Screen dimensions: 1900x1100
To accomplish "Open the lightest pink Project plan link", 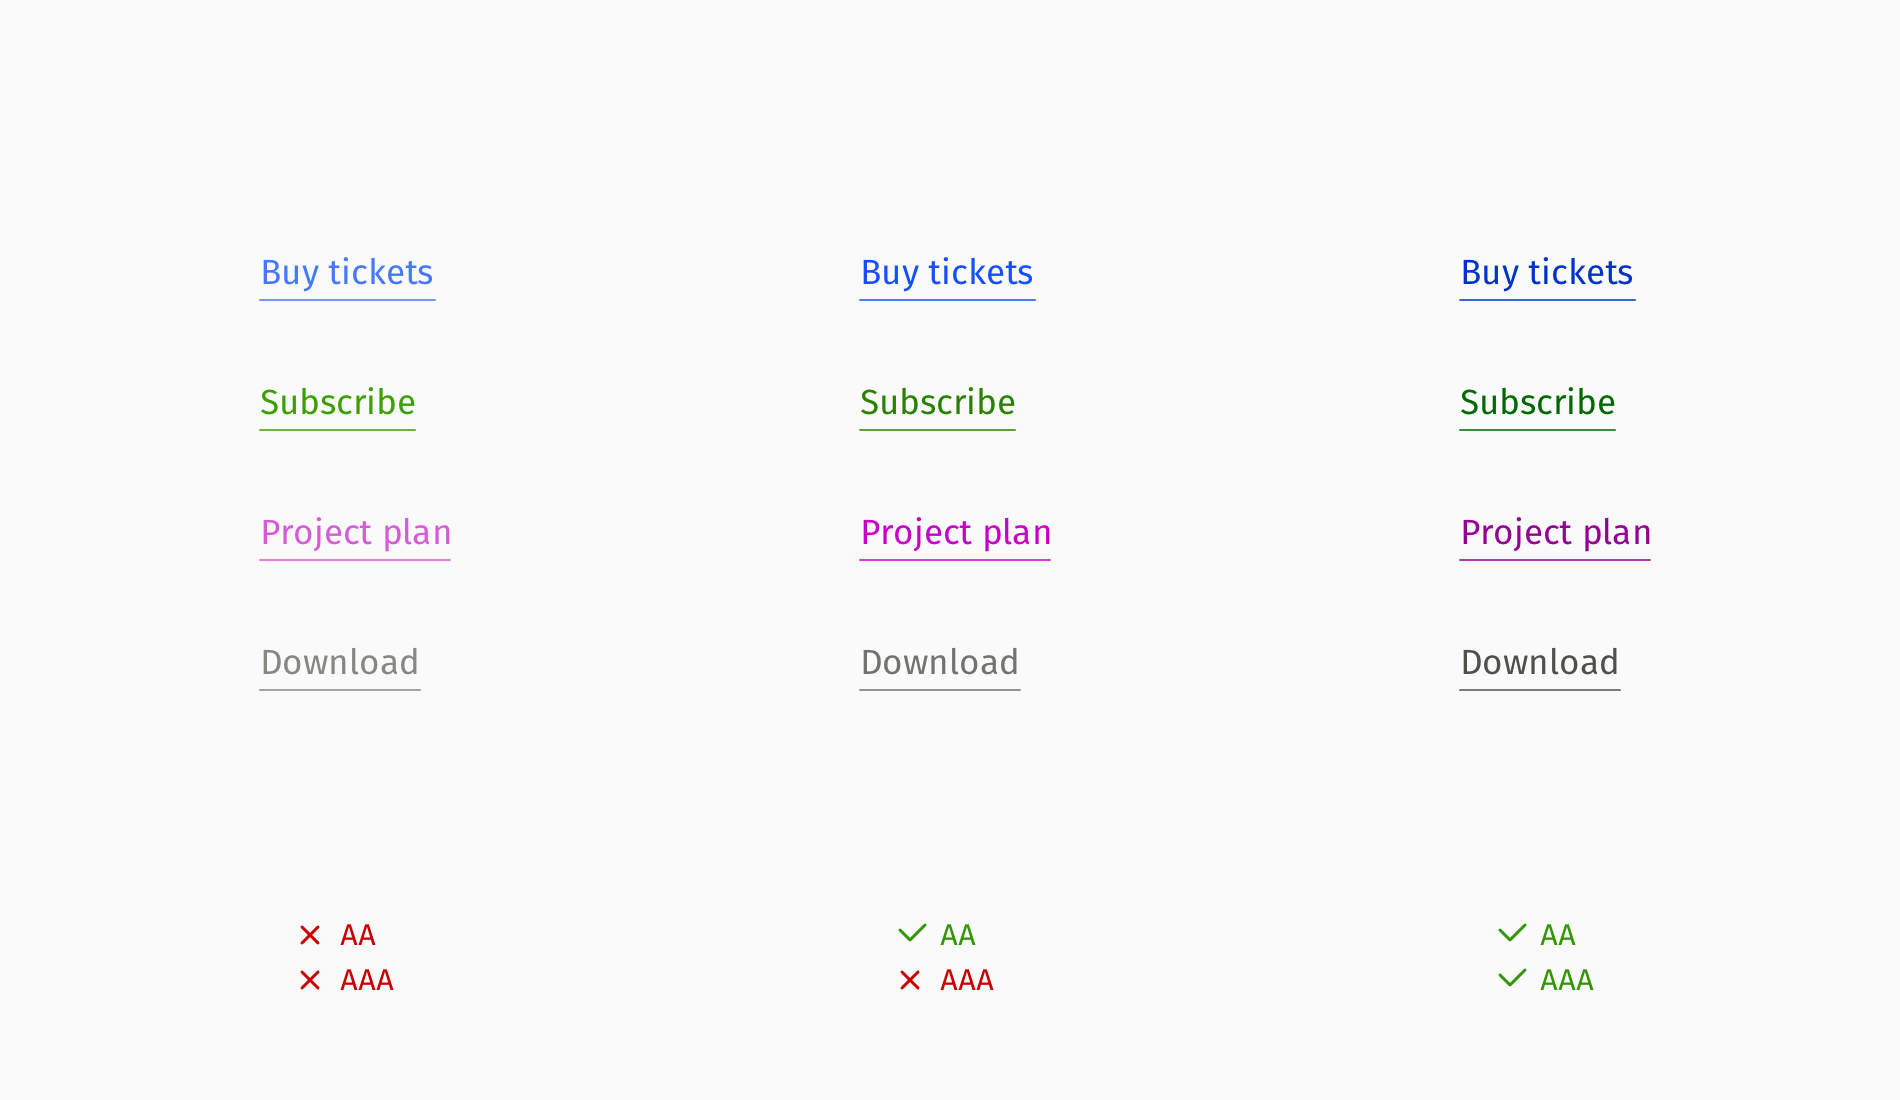I will pyautogui.click(x=356, y=533).
